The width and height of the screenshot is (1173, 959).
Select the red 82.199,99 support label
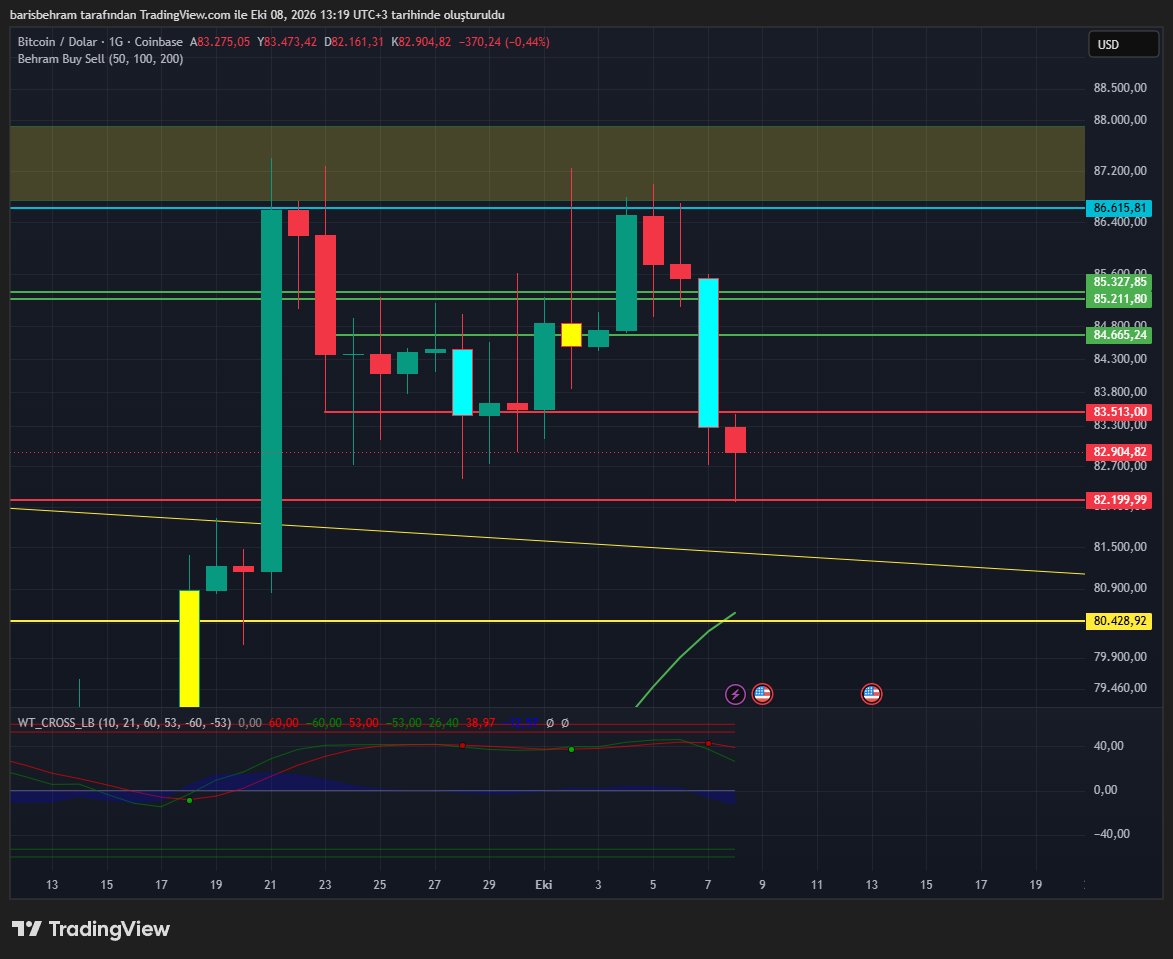[x=1119, y=500]
